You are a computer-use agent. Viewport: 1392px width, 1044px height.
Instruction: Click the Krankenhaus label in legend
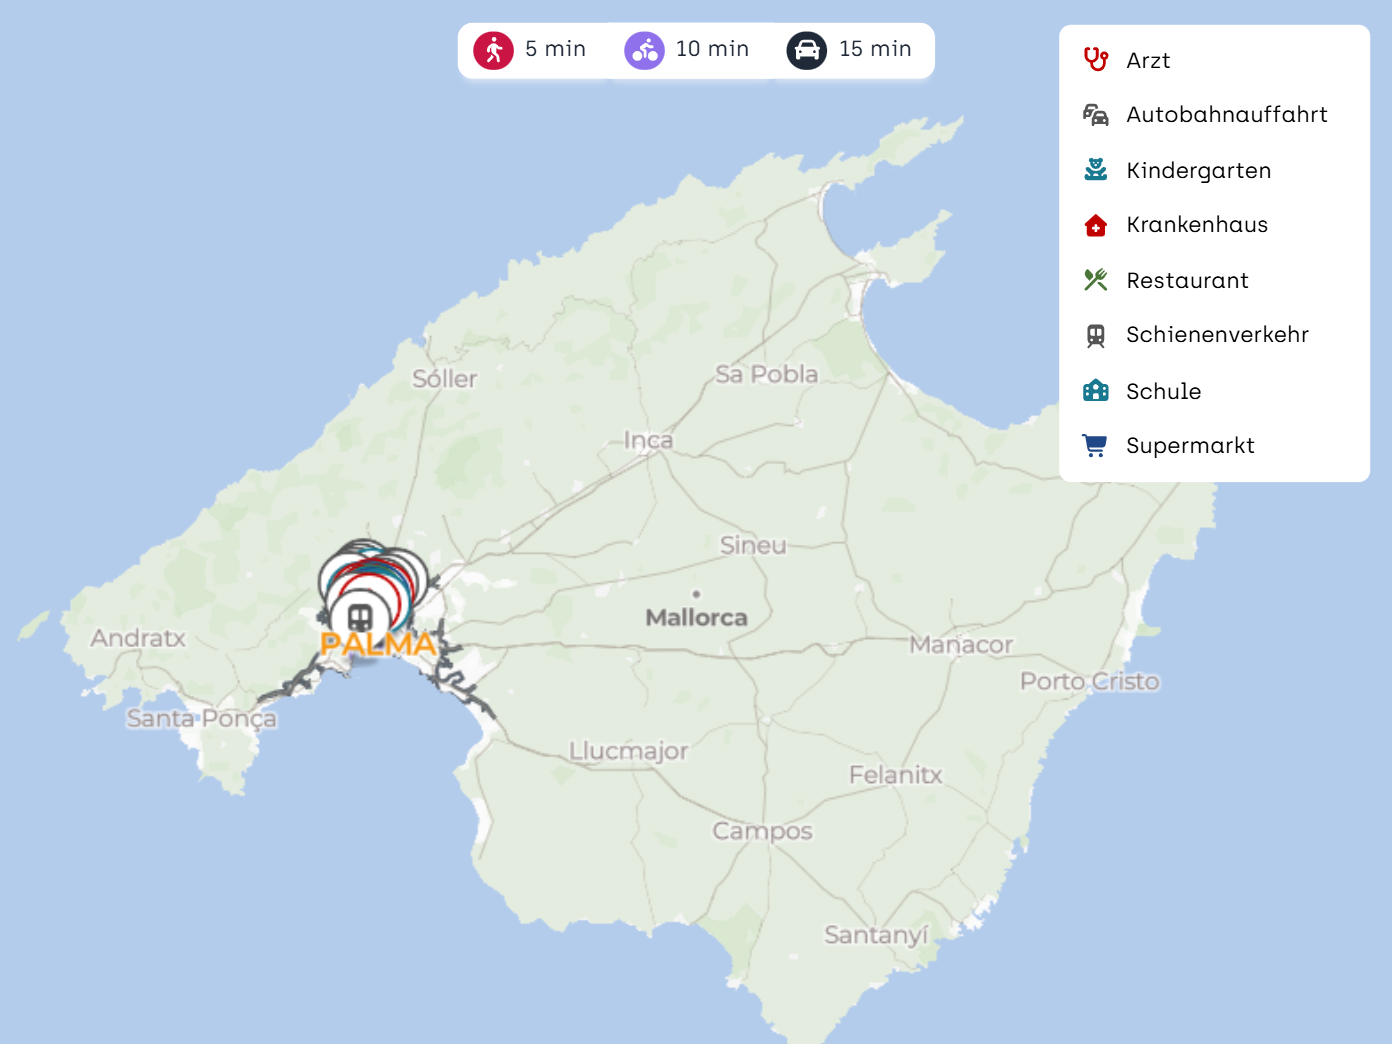click(x=1197, y=225)
